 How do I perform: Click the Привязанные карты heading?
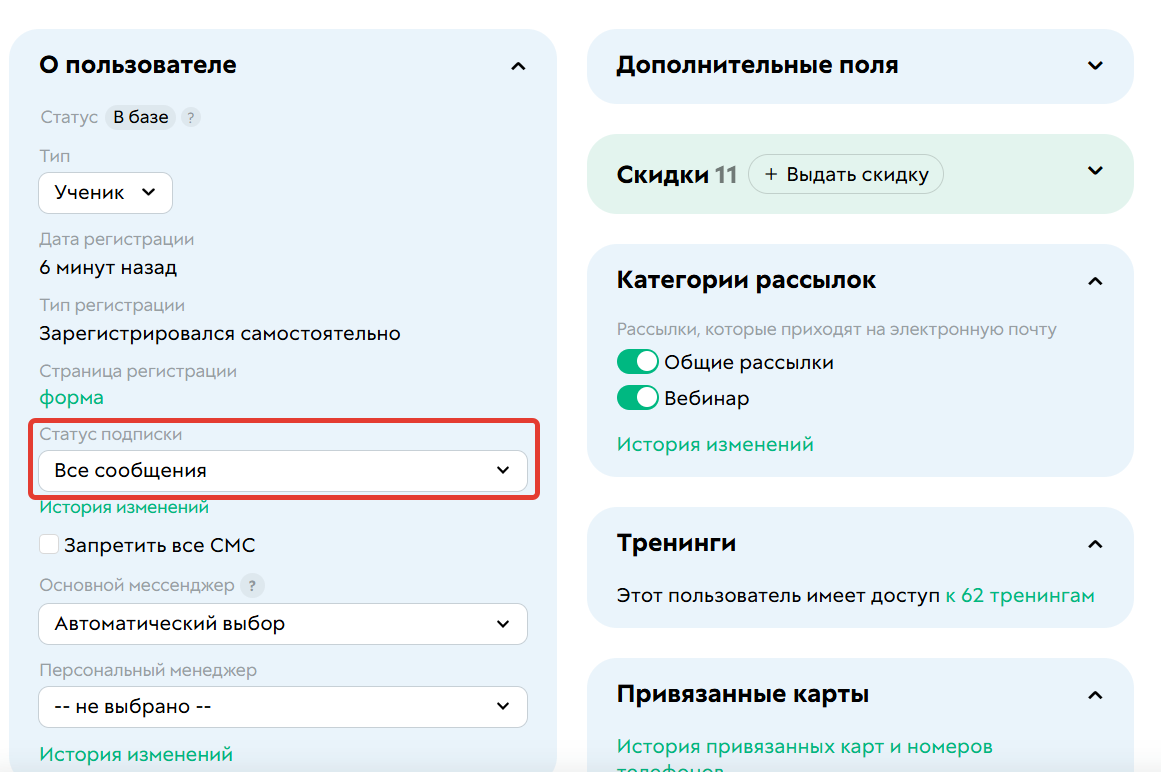(x=743, y=694)
